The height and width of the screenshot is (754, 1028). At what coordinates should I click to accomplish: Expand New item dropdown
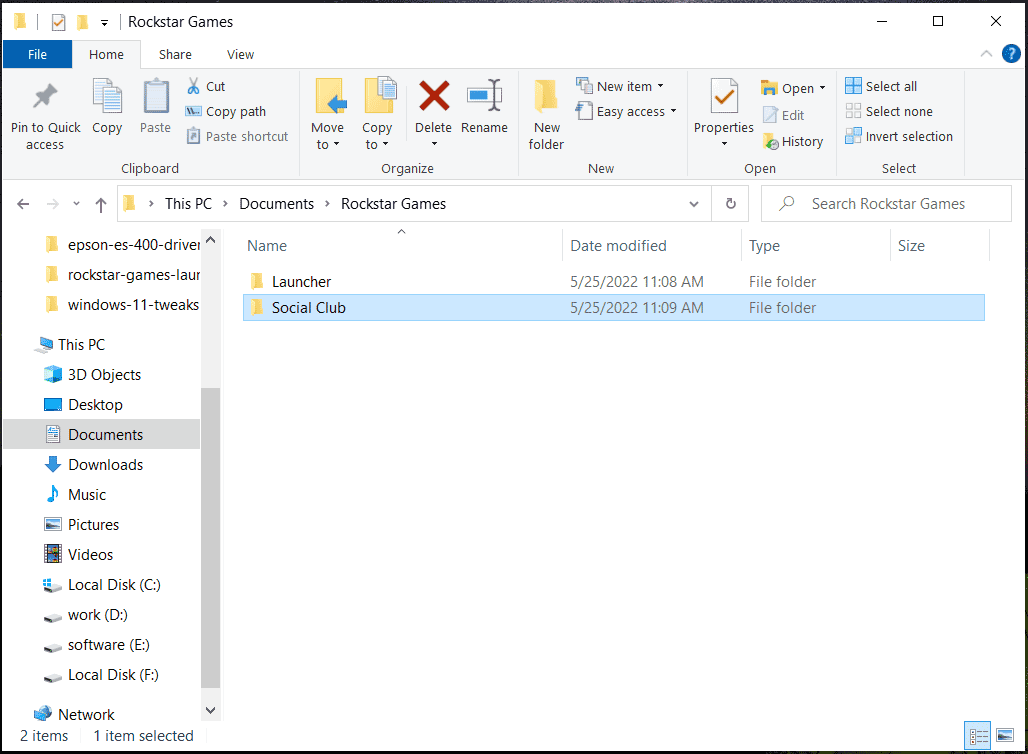[660, 86]
